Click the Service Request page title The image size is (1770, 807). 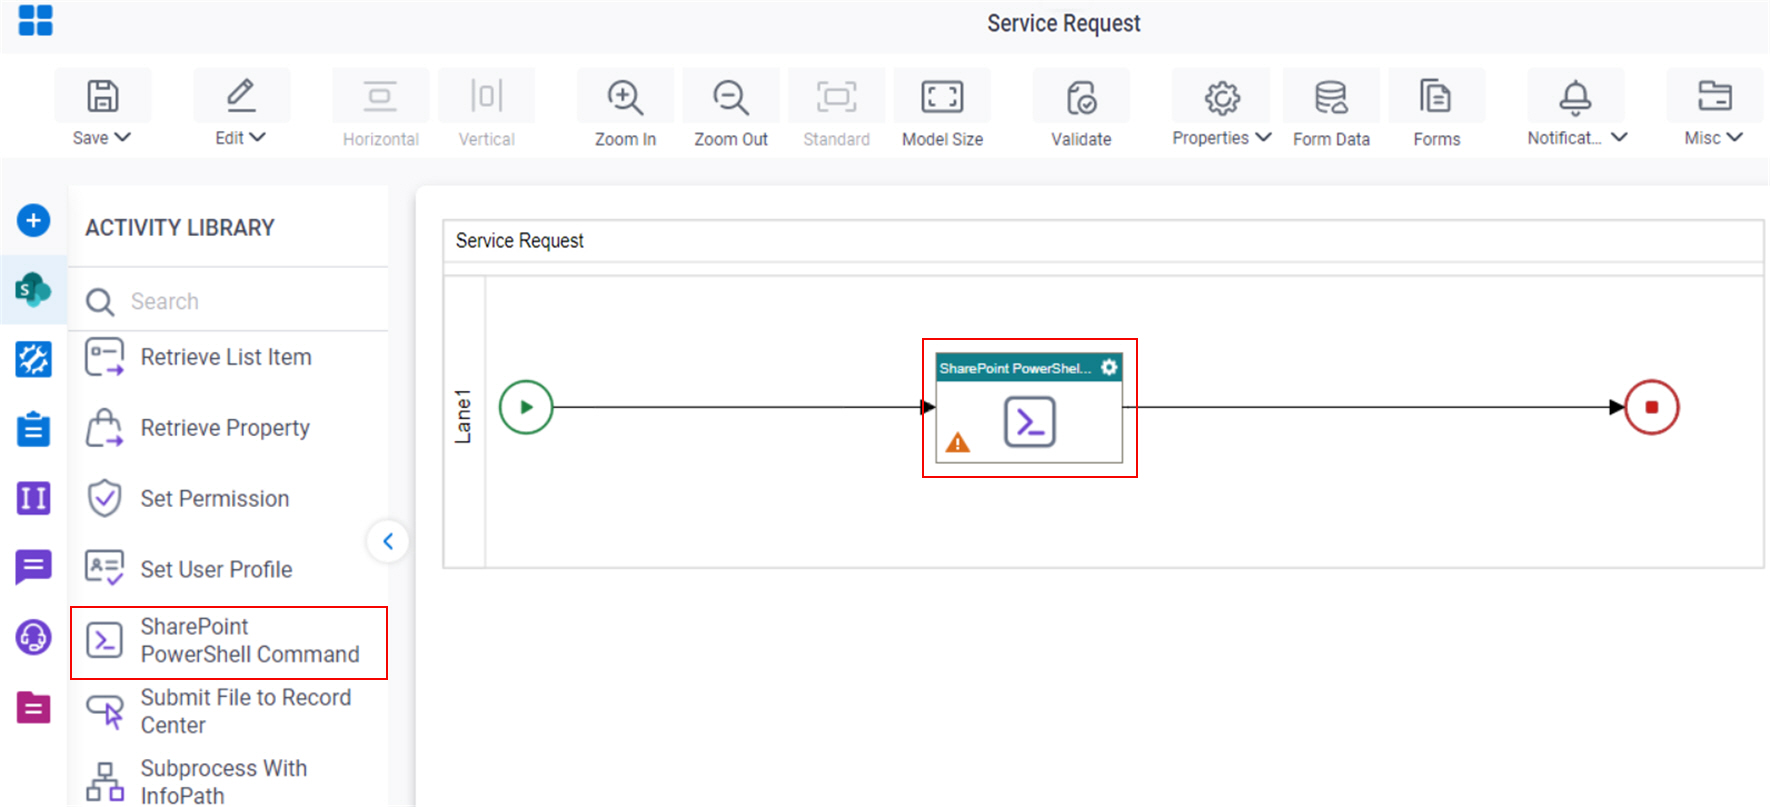click(x=1064, y=23)
